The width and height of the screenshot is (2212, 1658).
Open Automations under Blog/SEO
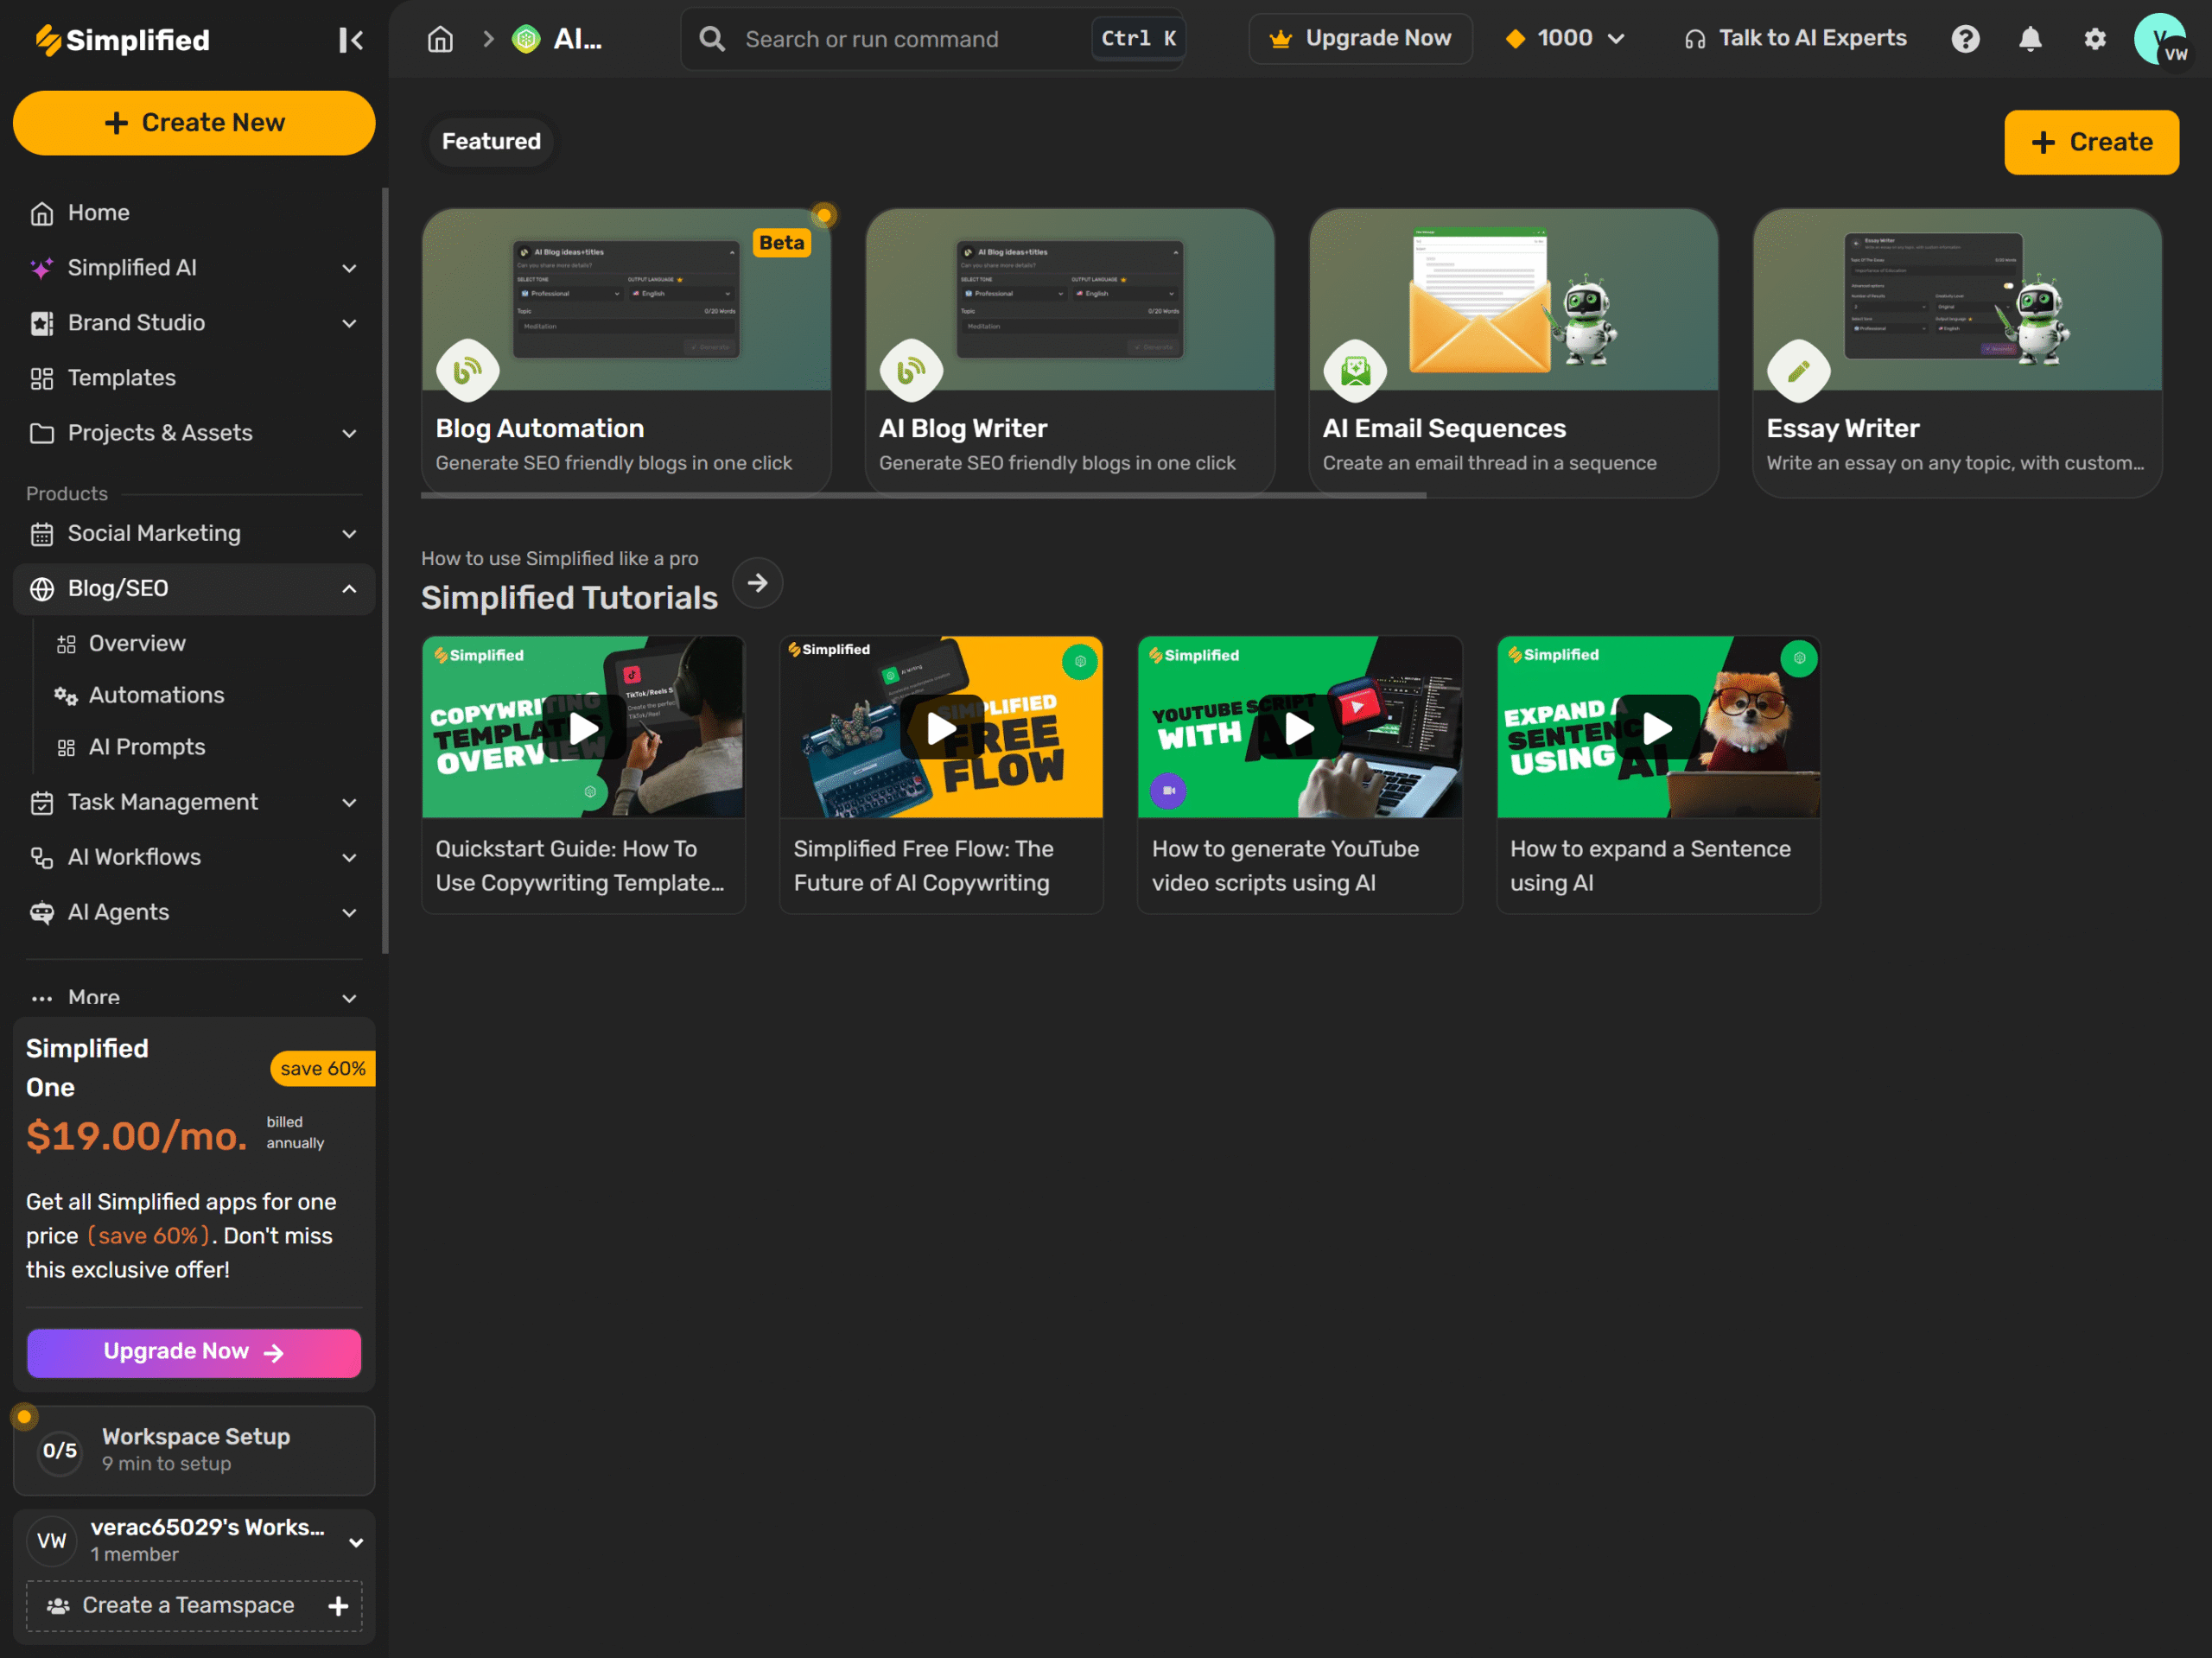(156, 695)
